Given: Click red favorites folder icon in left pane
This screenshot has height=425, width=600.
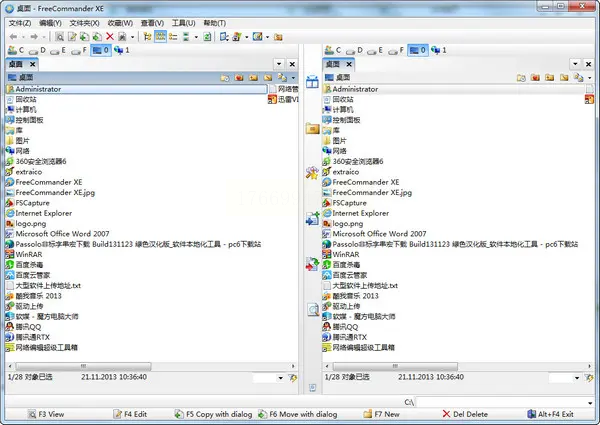Looking at the screenshot, I should click(x=239, y=78).
